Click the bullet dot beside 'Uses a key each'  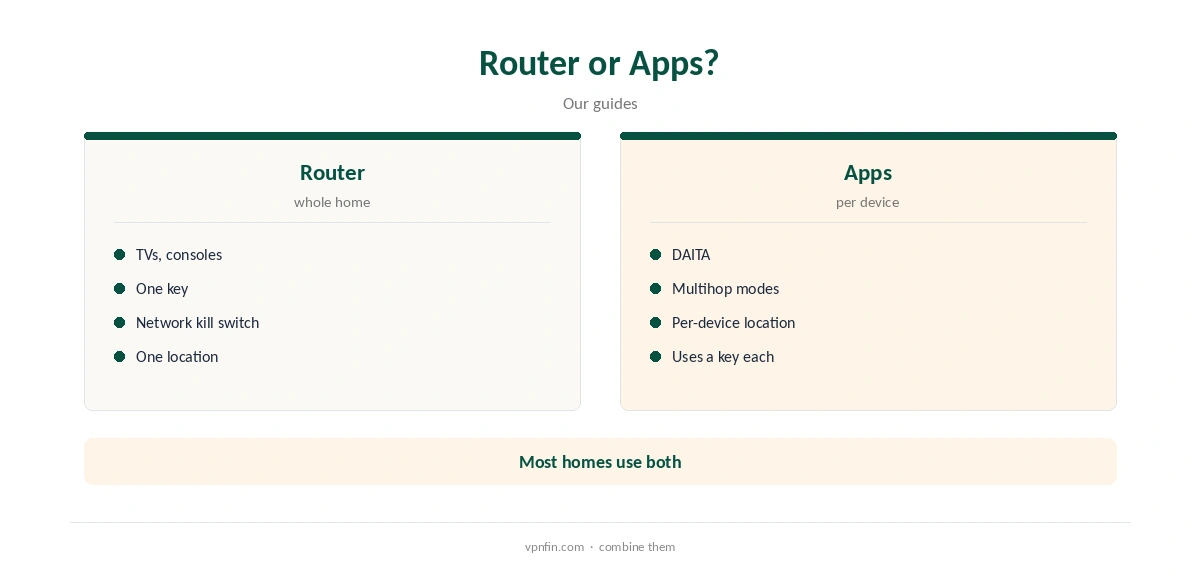pos(656,357)
